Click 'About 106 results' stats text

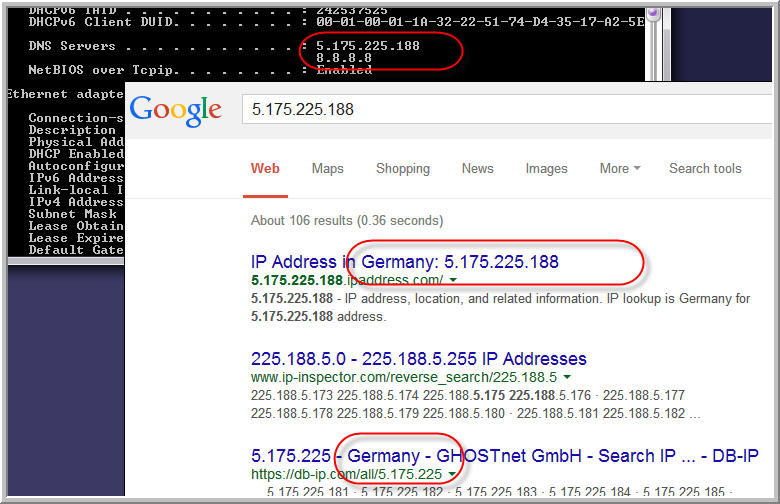(347, 220)
